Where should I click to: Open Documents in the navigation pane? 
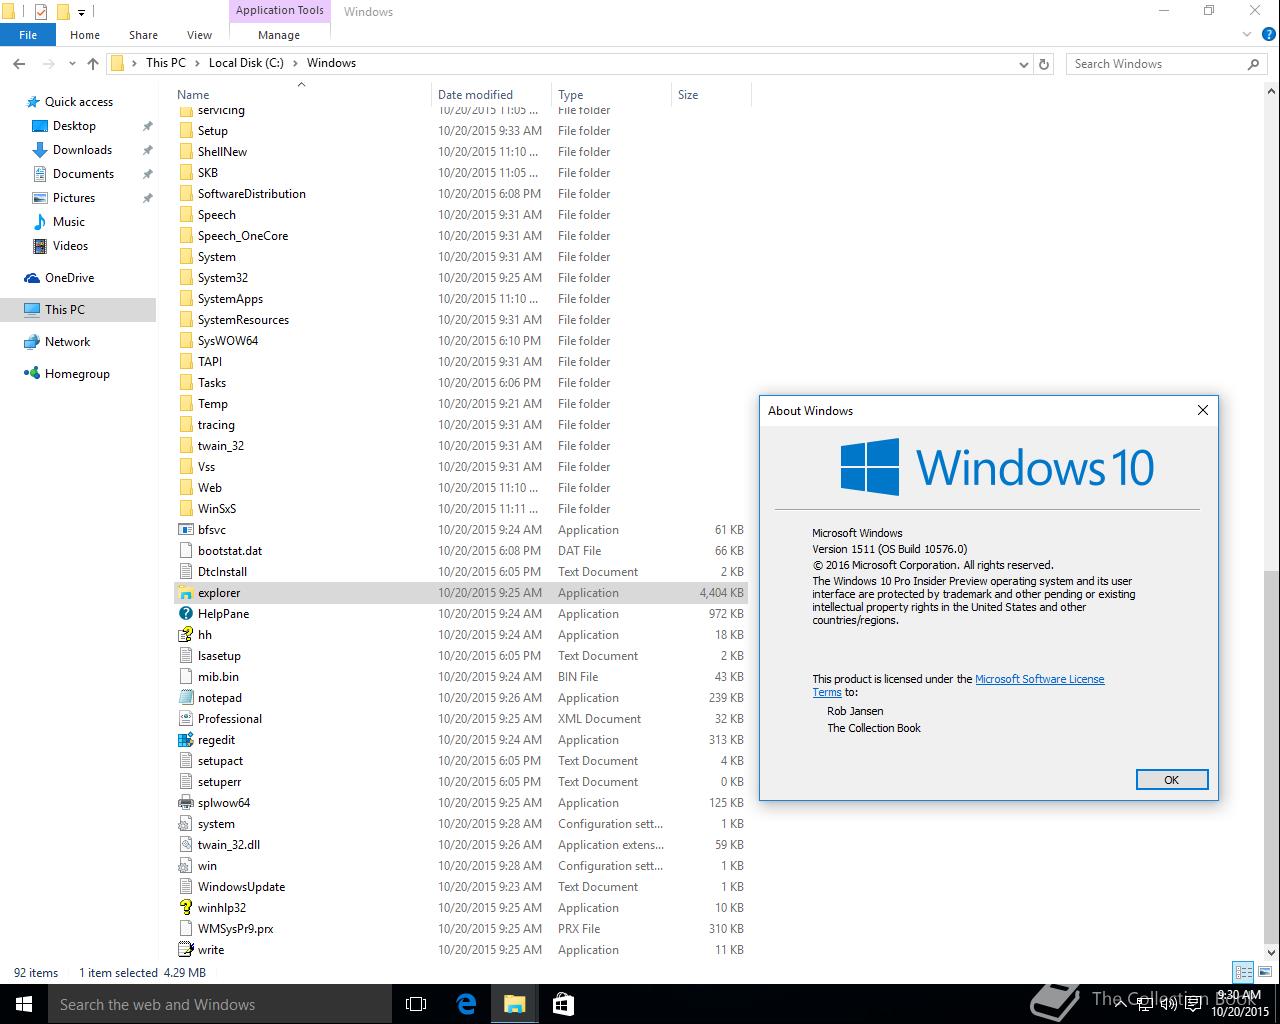pyautogui.click(x=83, y=174)
